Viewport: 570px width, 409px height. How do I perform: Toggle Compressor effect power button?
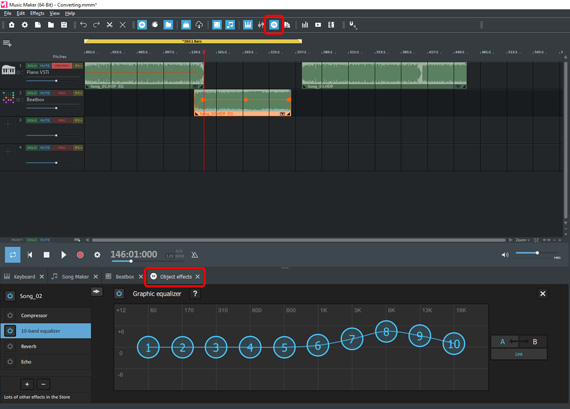point(10,315)
